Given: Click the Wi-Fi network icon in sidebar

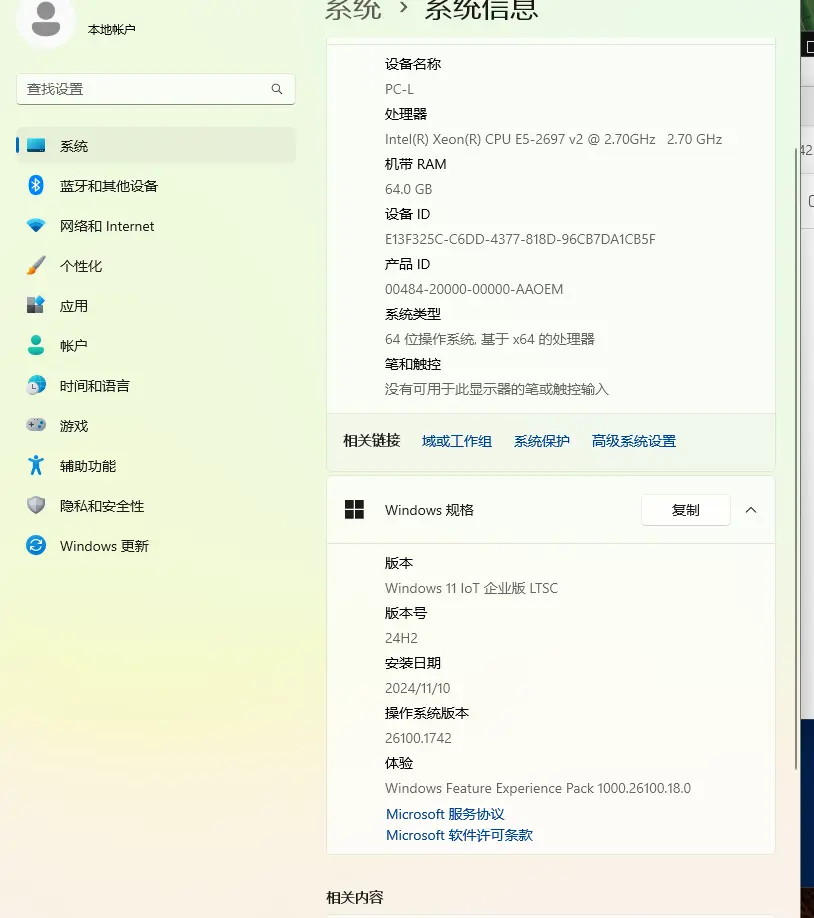Looking at the screenshot, I should coord(36,225).
